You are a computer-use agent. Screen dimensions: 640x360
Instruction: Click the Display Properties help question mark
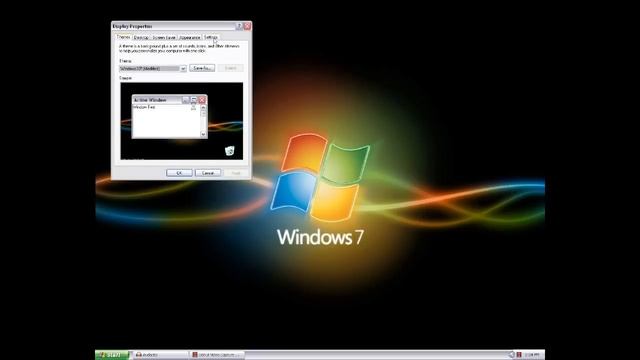click(x=239, y=26)
